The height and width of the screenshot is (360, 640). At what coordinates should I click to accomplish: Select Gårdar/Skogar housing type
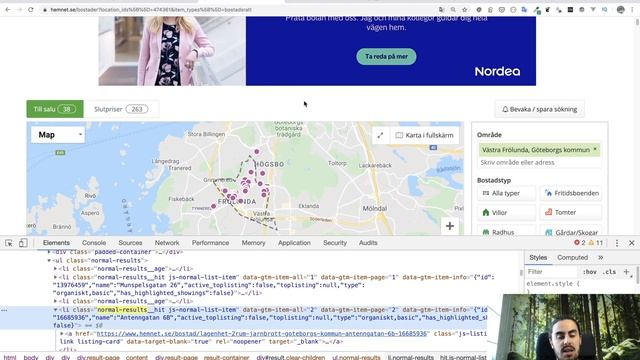571,232
